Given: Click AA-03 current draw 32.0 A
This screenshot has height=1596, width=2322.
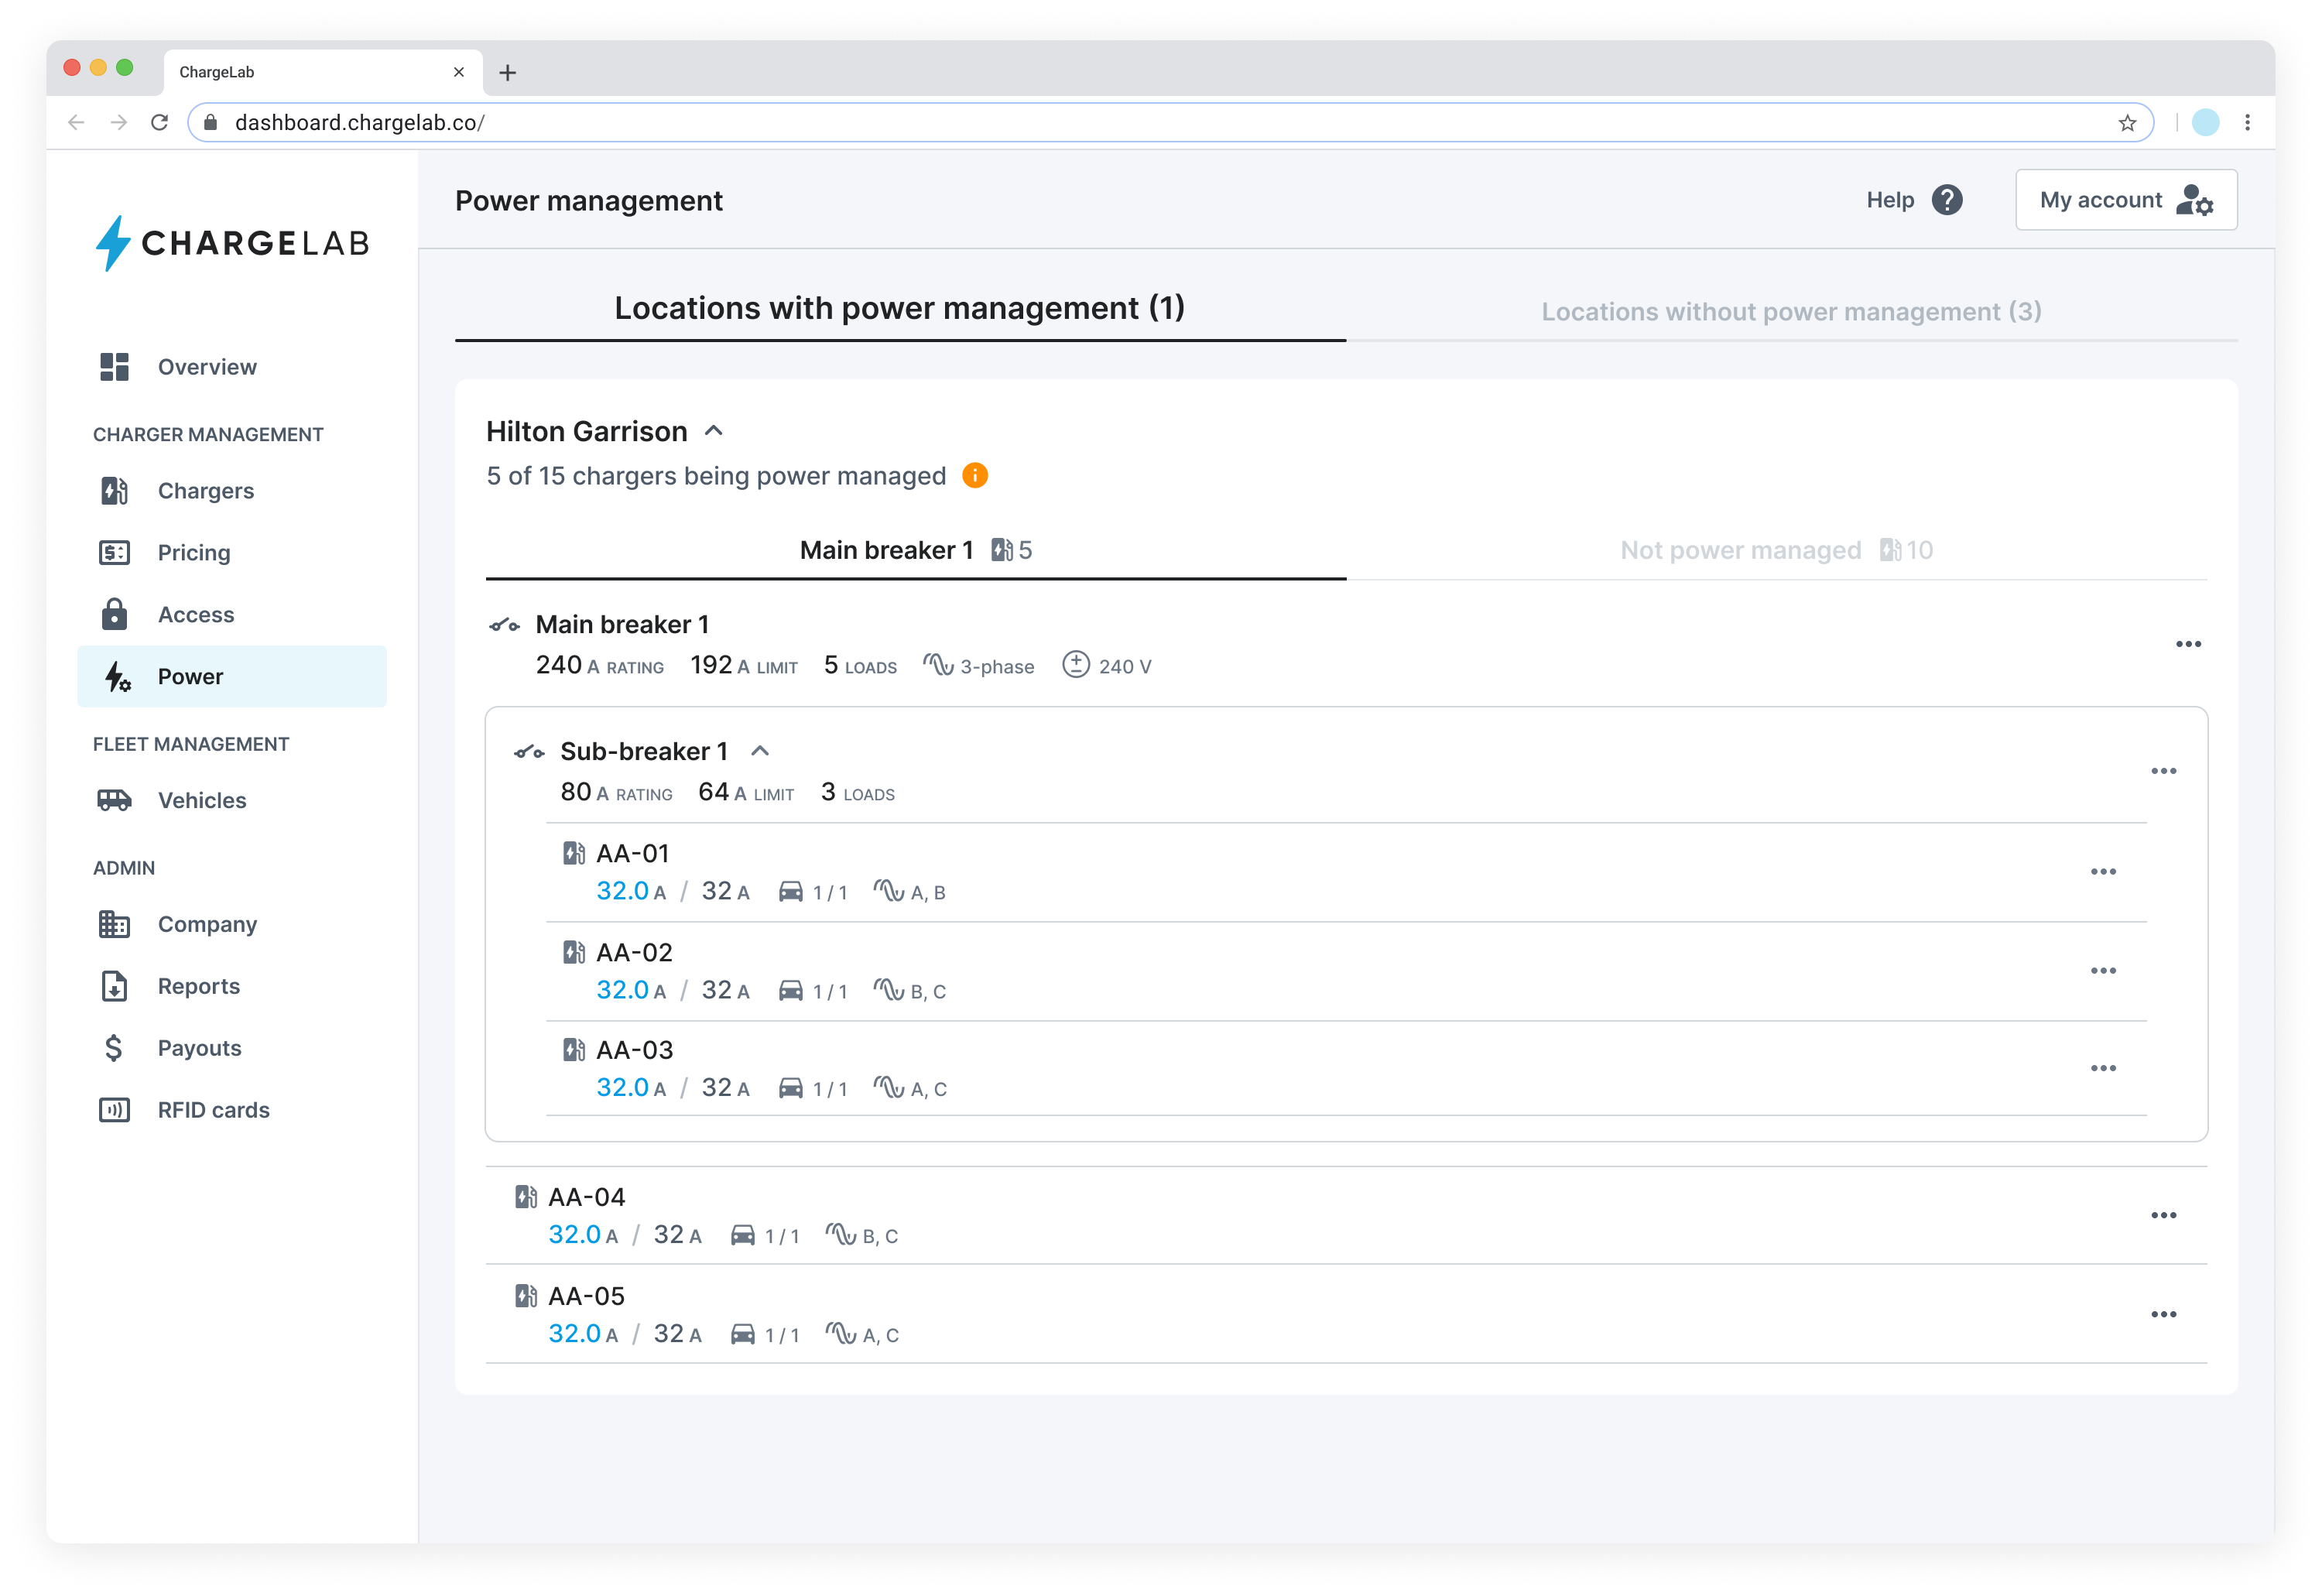Looking at the screenshot, I should click(x=631, y=1088).
